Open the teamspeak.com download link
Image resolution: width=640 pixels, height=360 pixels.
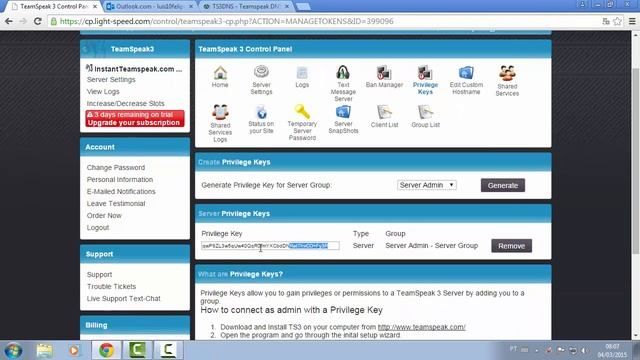pos(421,327)
